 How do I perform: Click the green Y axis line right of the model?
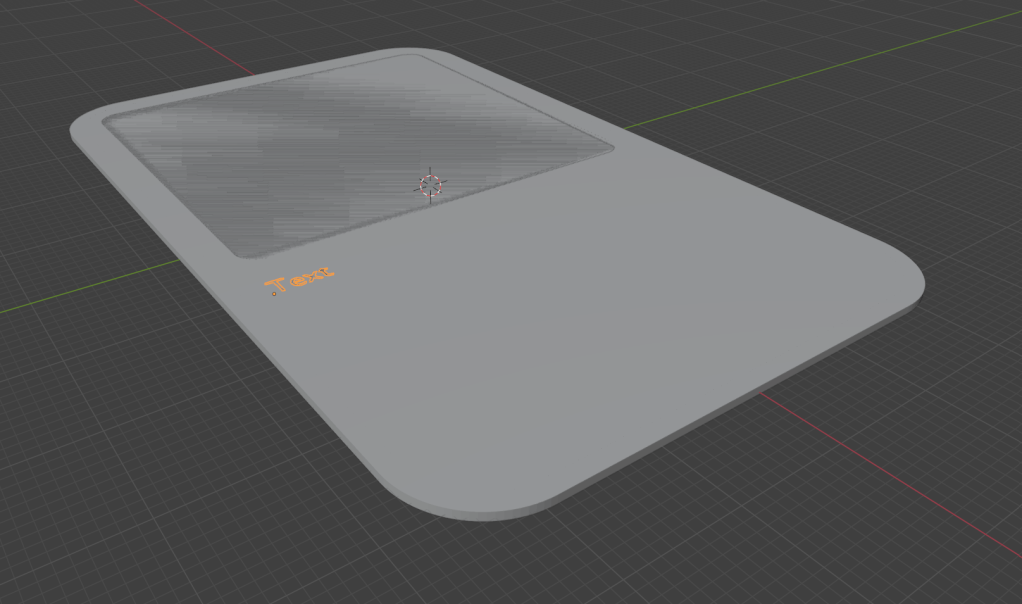click(800, 72)
